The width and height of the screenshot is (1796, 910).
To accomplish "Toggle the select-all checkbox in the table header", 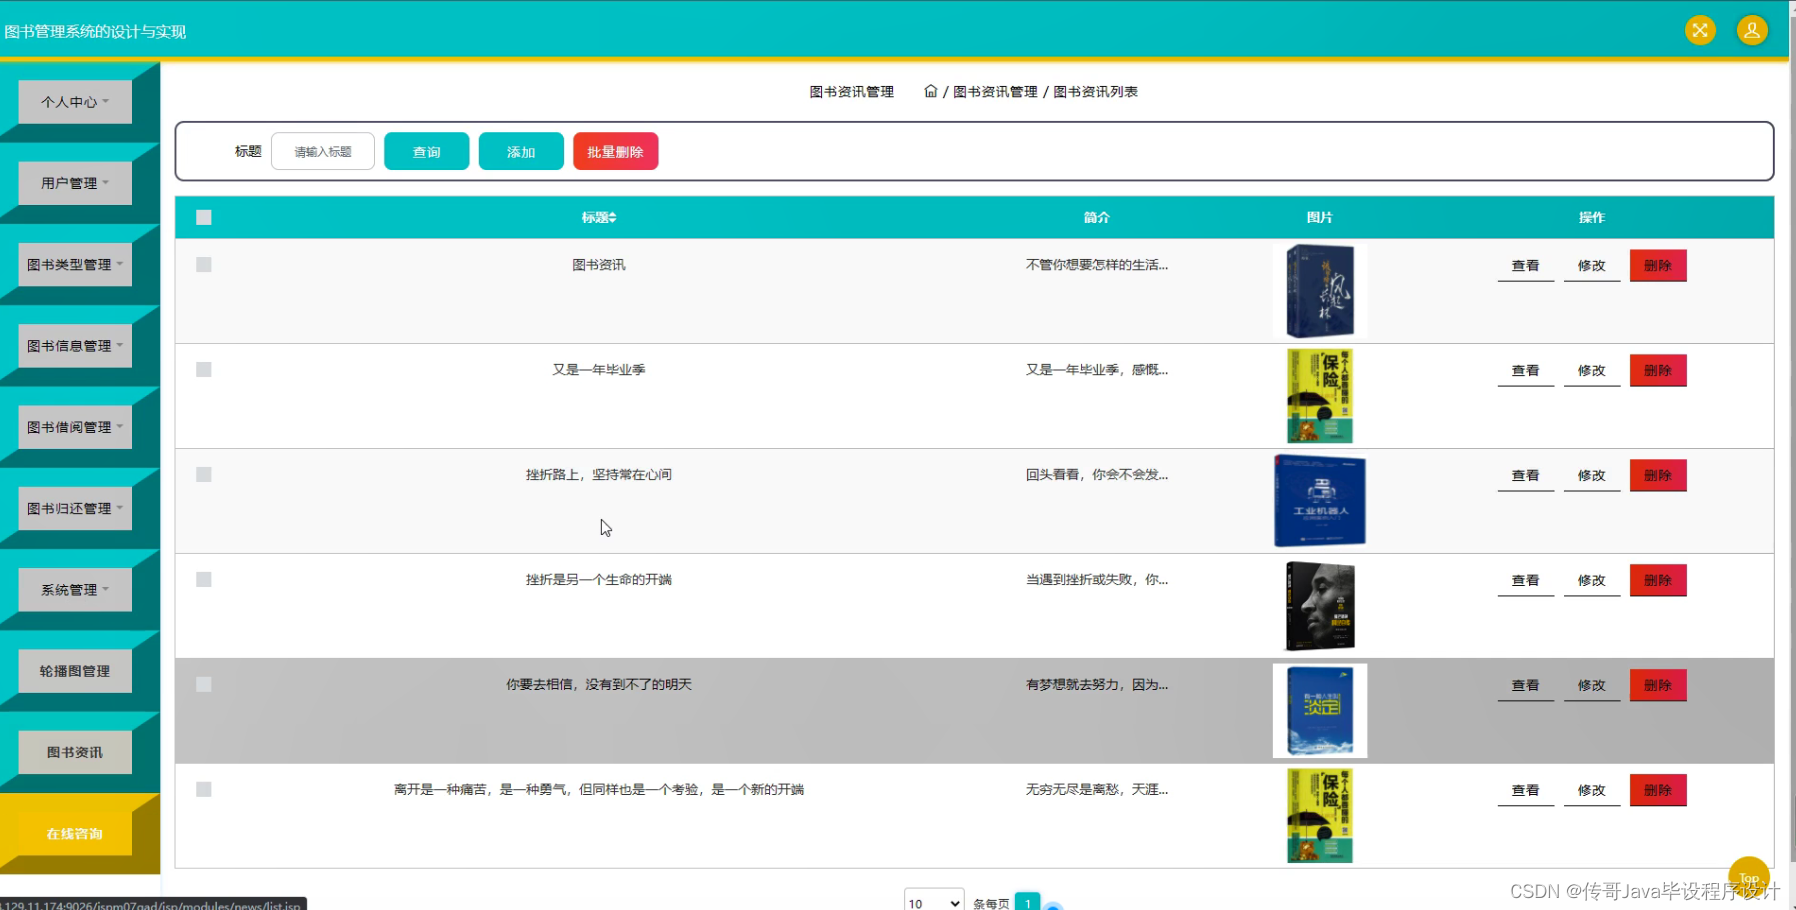I will (x=203, y=217).
